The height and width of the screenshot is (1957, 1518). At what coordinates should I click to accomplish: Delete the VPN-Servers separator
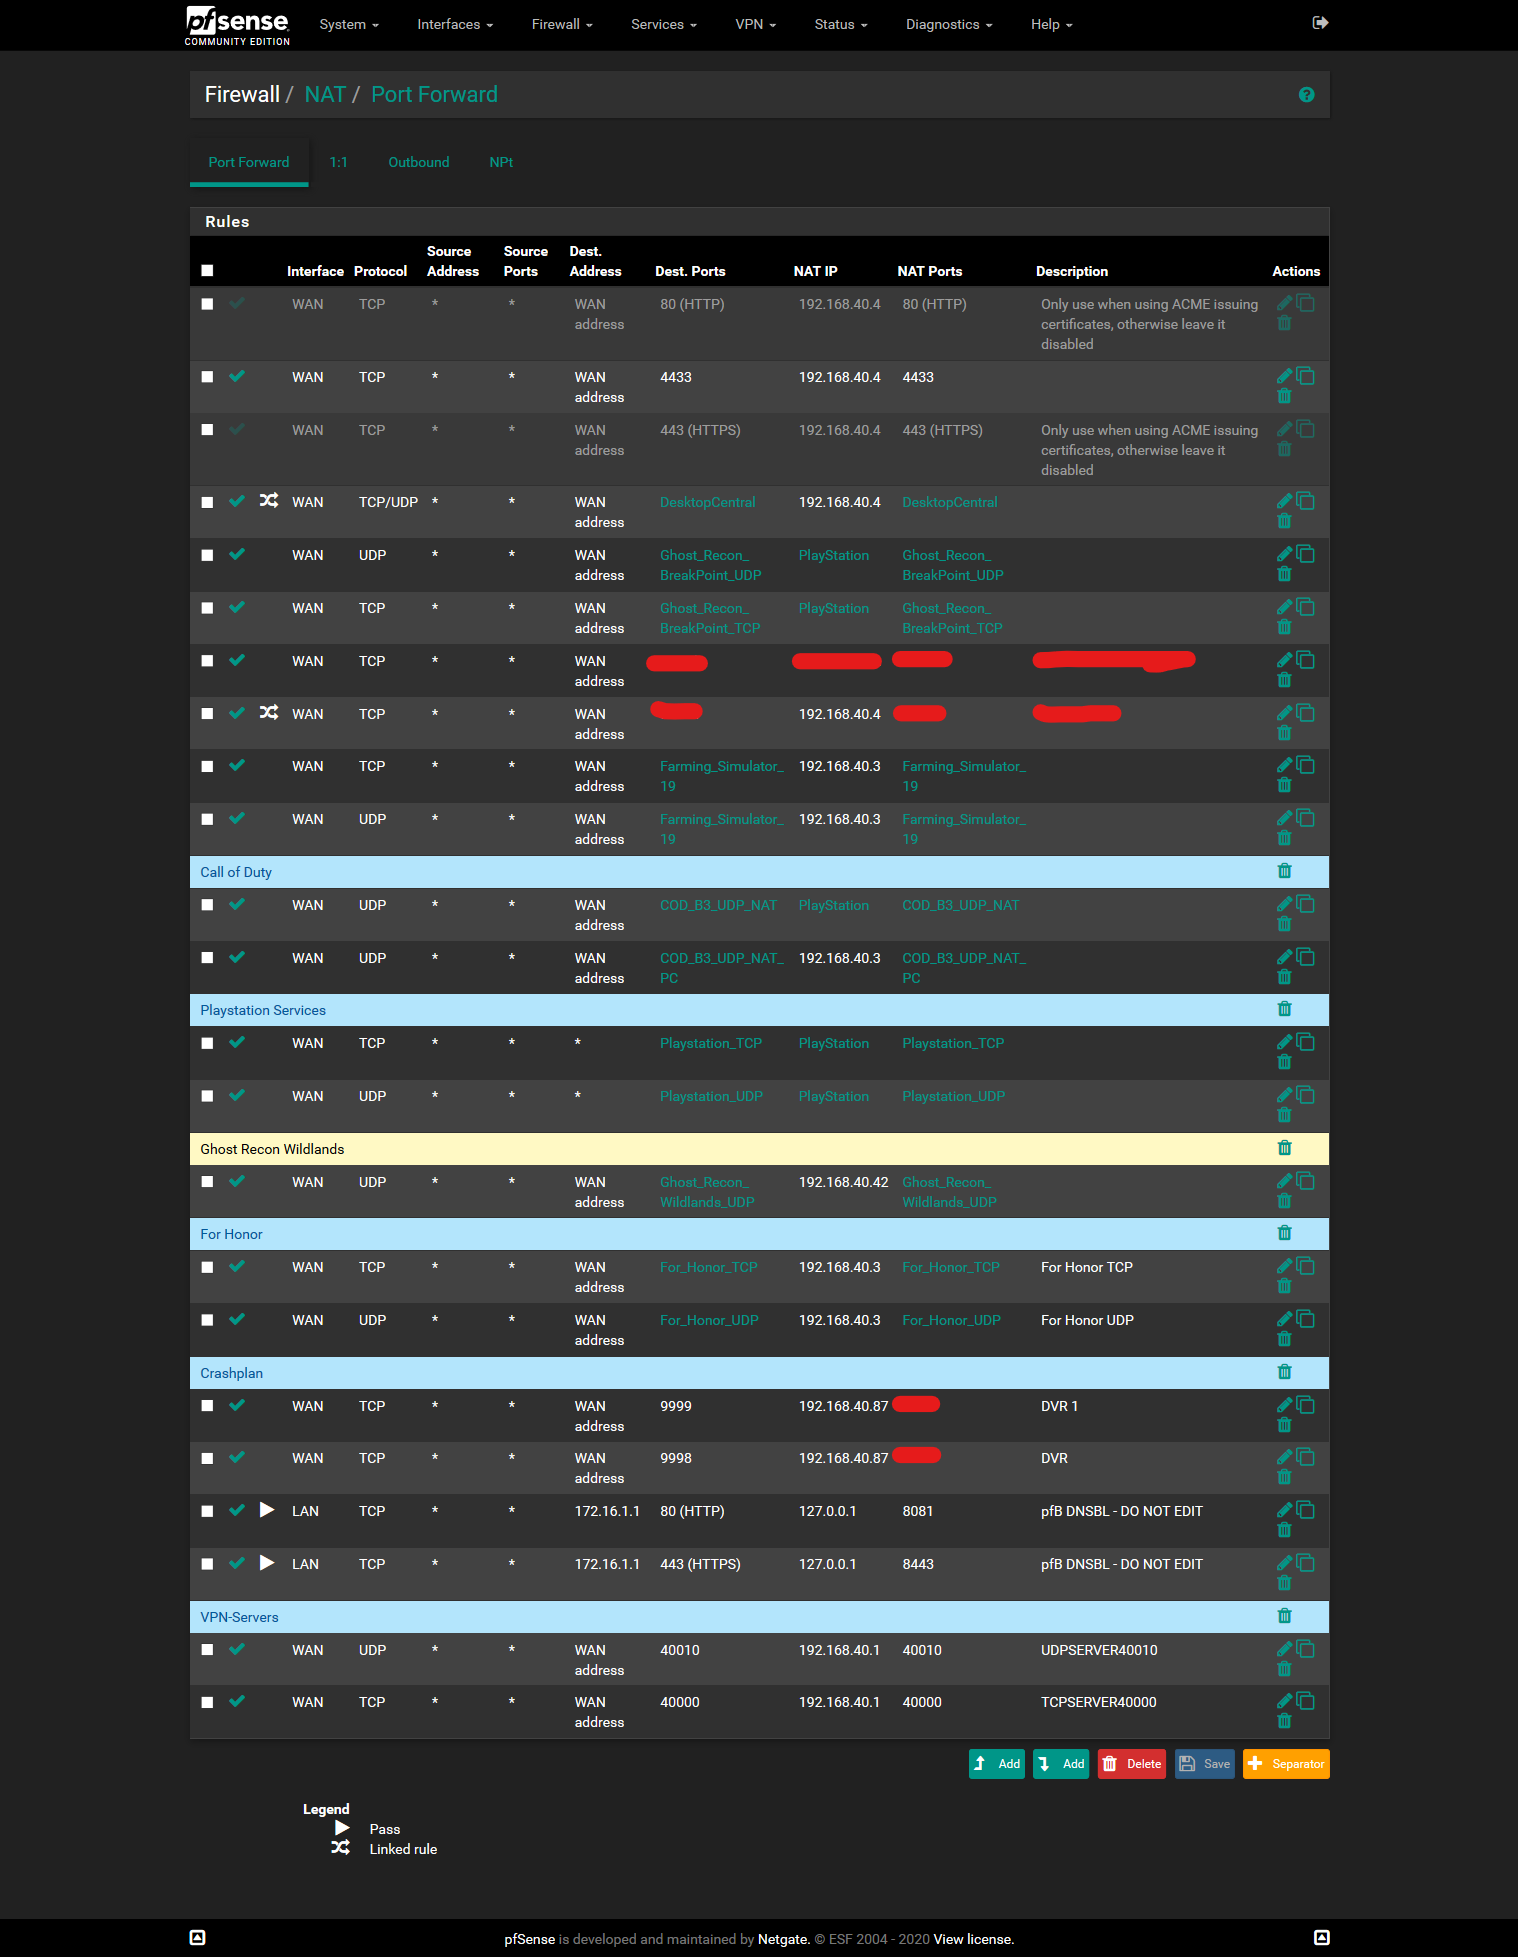1285,1616
